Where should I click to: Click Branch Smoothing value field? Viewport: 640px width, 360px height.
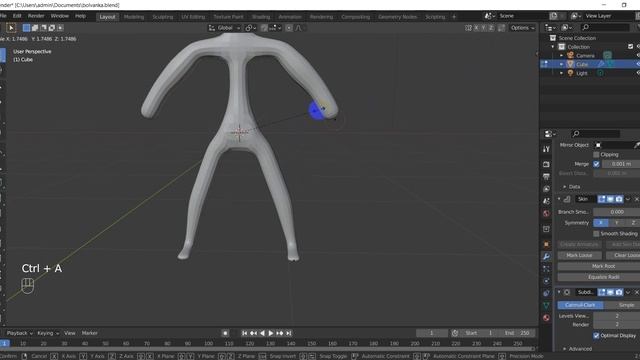tap(616, 212)
